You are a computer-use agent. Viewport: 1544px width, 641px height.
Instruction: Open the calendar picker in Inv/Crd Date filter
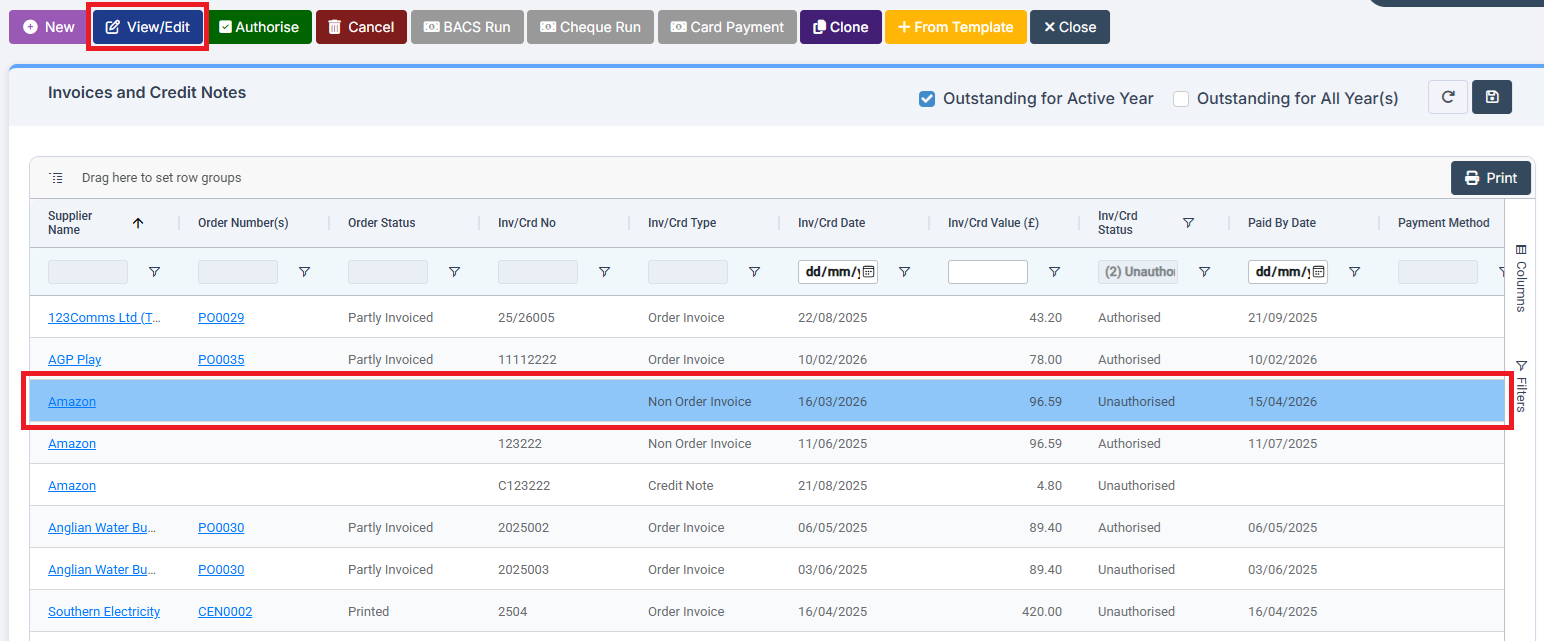click(x=868, y=272)
